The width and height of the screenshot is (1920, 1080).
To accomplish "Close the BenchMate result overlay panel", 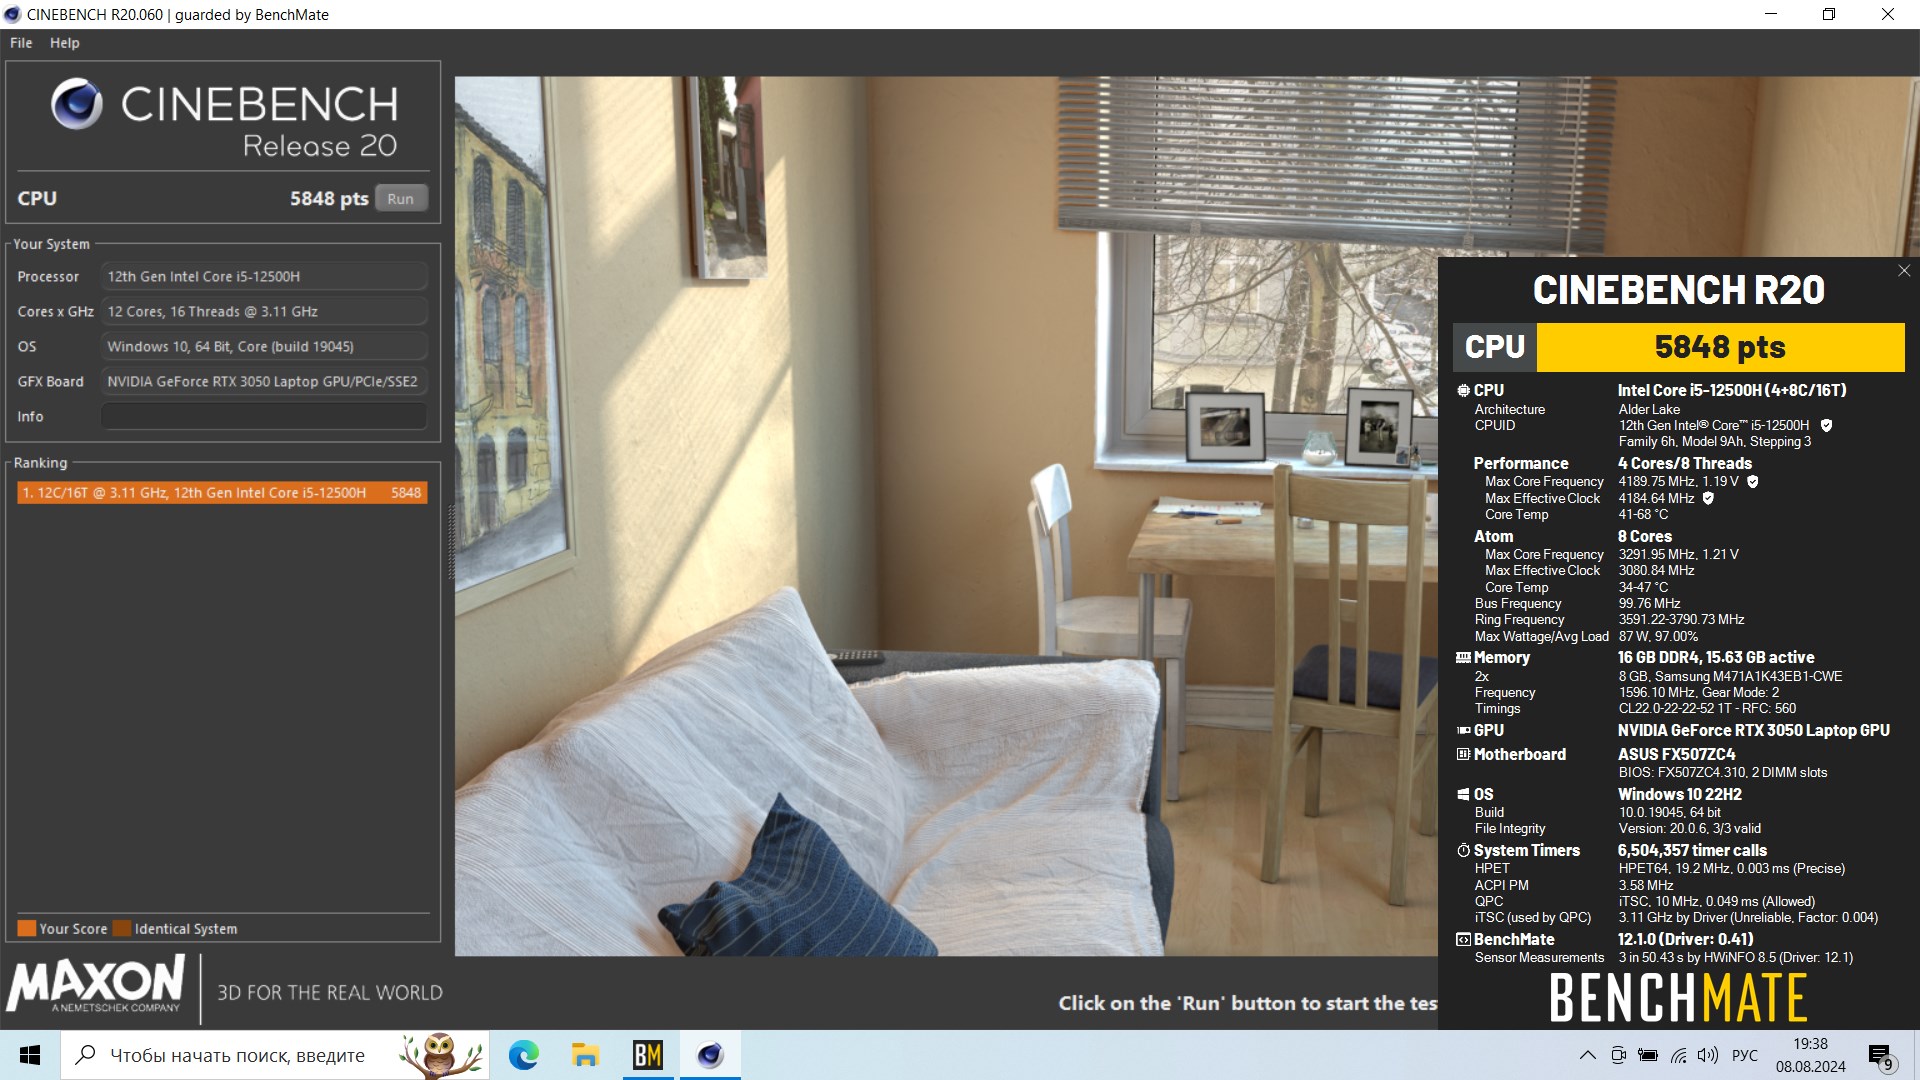I will [1904, 271].
